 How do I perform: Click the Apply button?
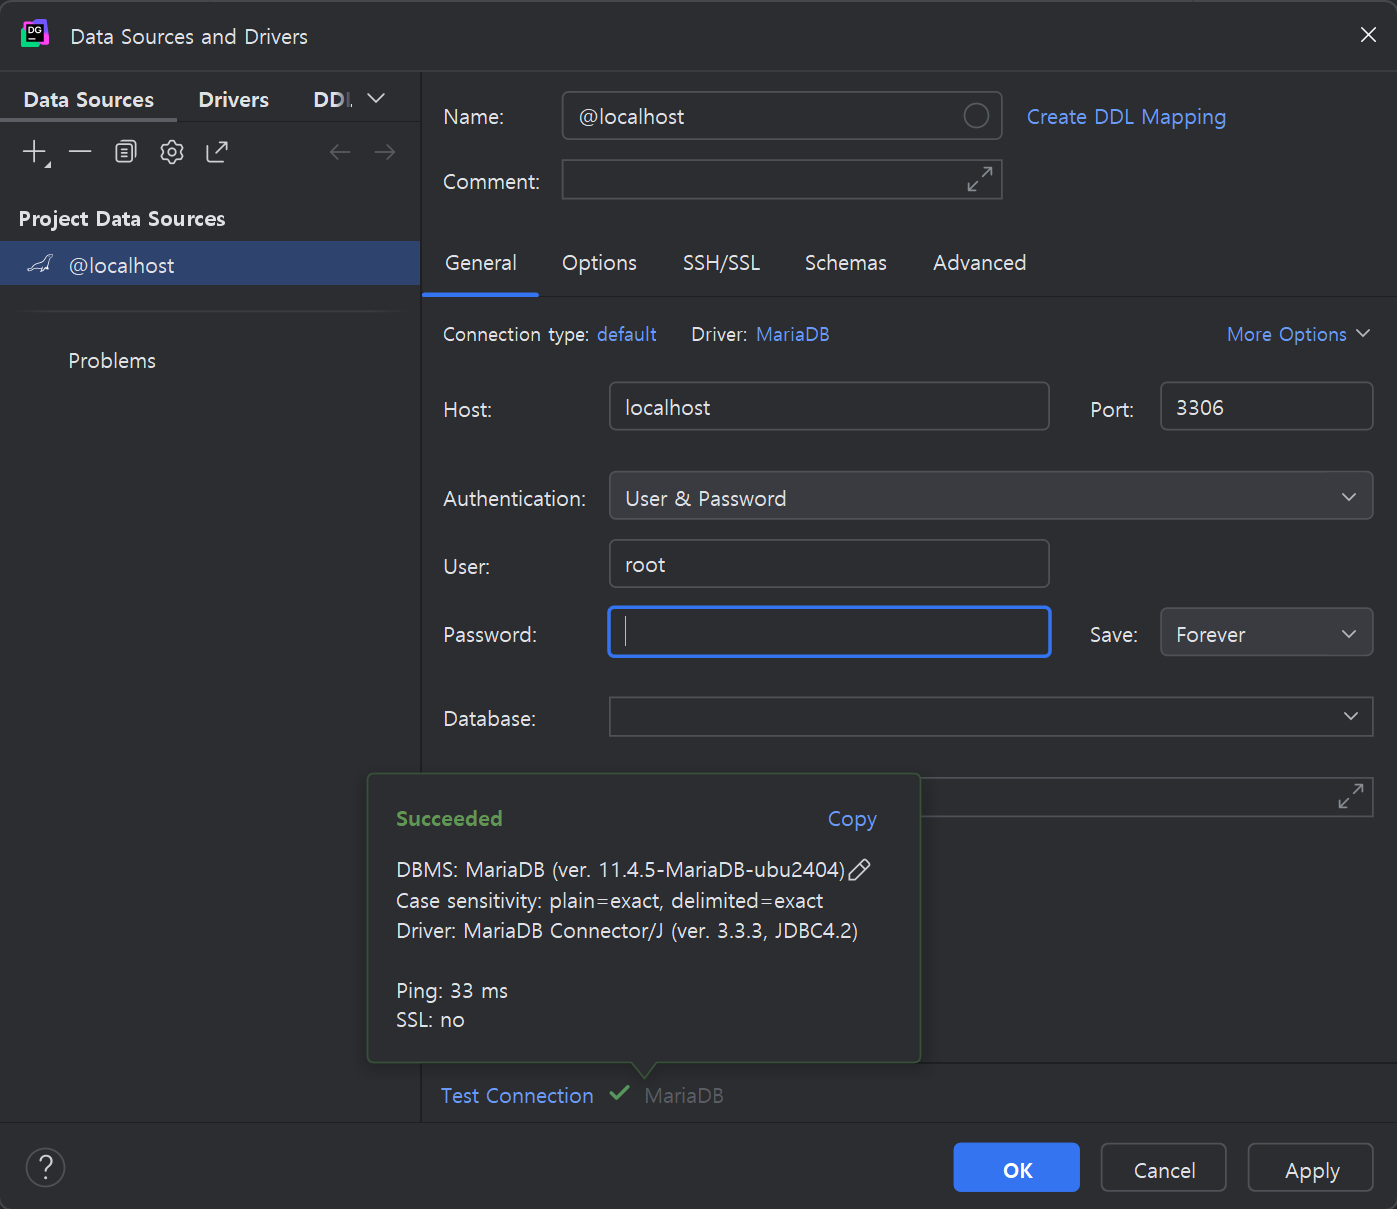(x=1311, y=1167)
